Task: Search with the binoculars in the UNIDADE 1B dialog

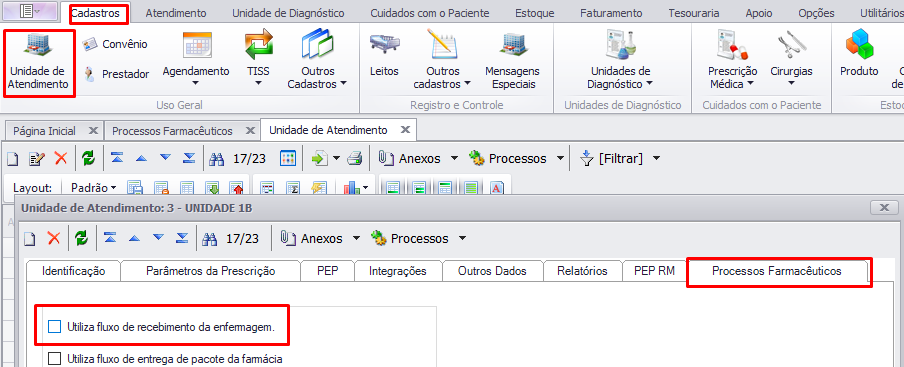Action: tap(210, 239)
